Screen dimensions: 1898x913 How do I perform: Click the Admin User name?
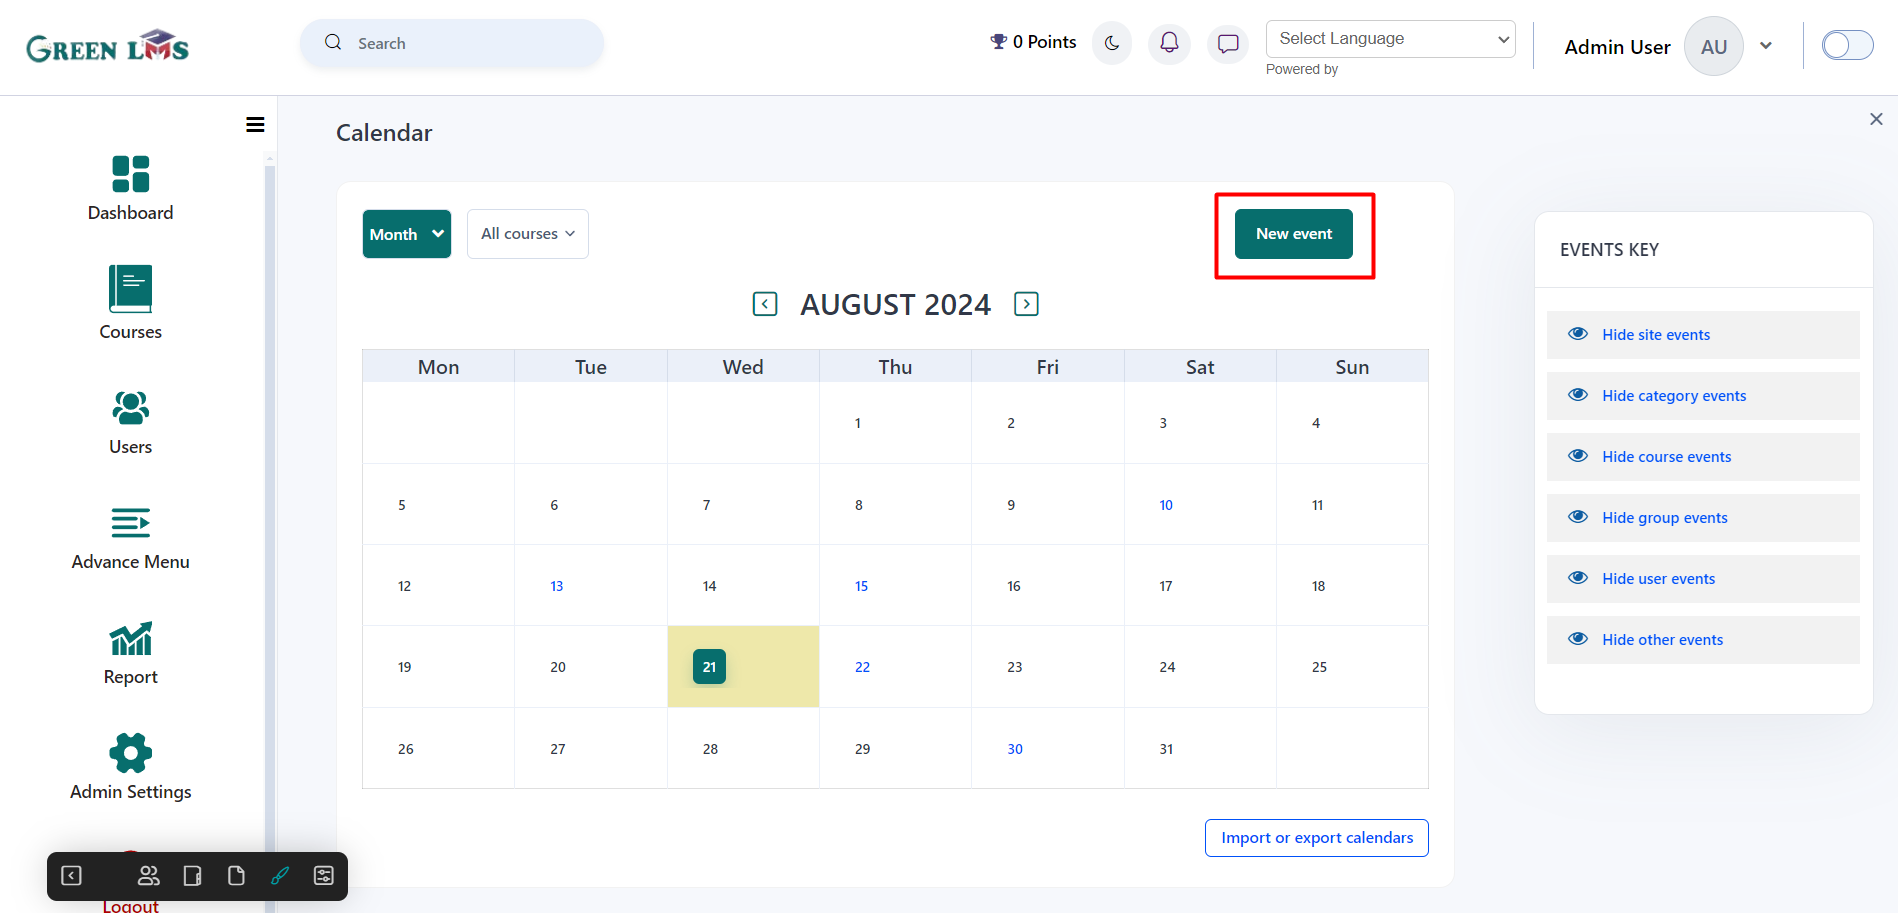click(x=1617, y=47)
